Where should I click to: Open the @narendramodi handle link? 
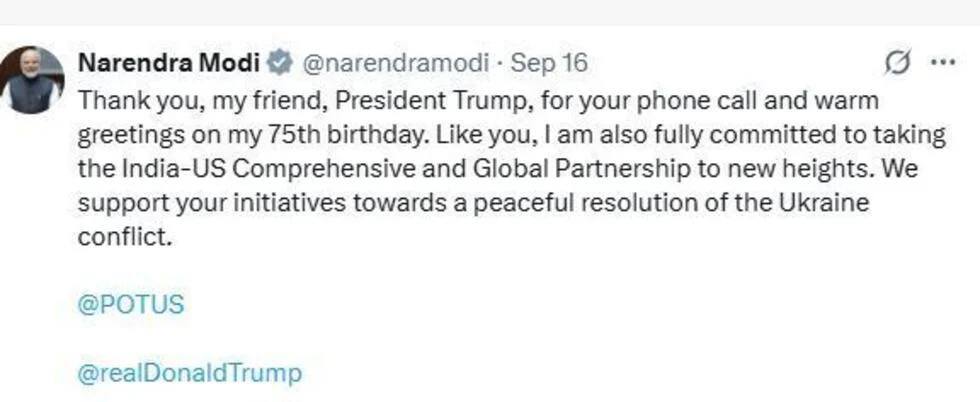click(396, 63)
